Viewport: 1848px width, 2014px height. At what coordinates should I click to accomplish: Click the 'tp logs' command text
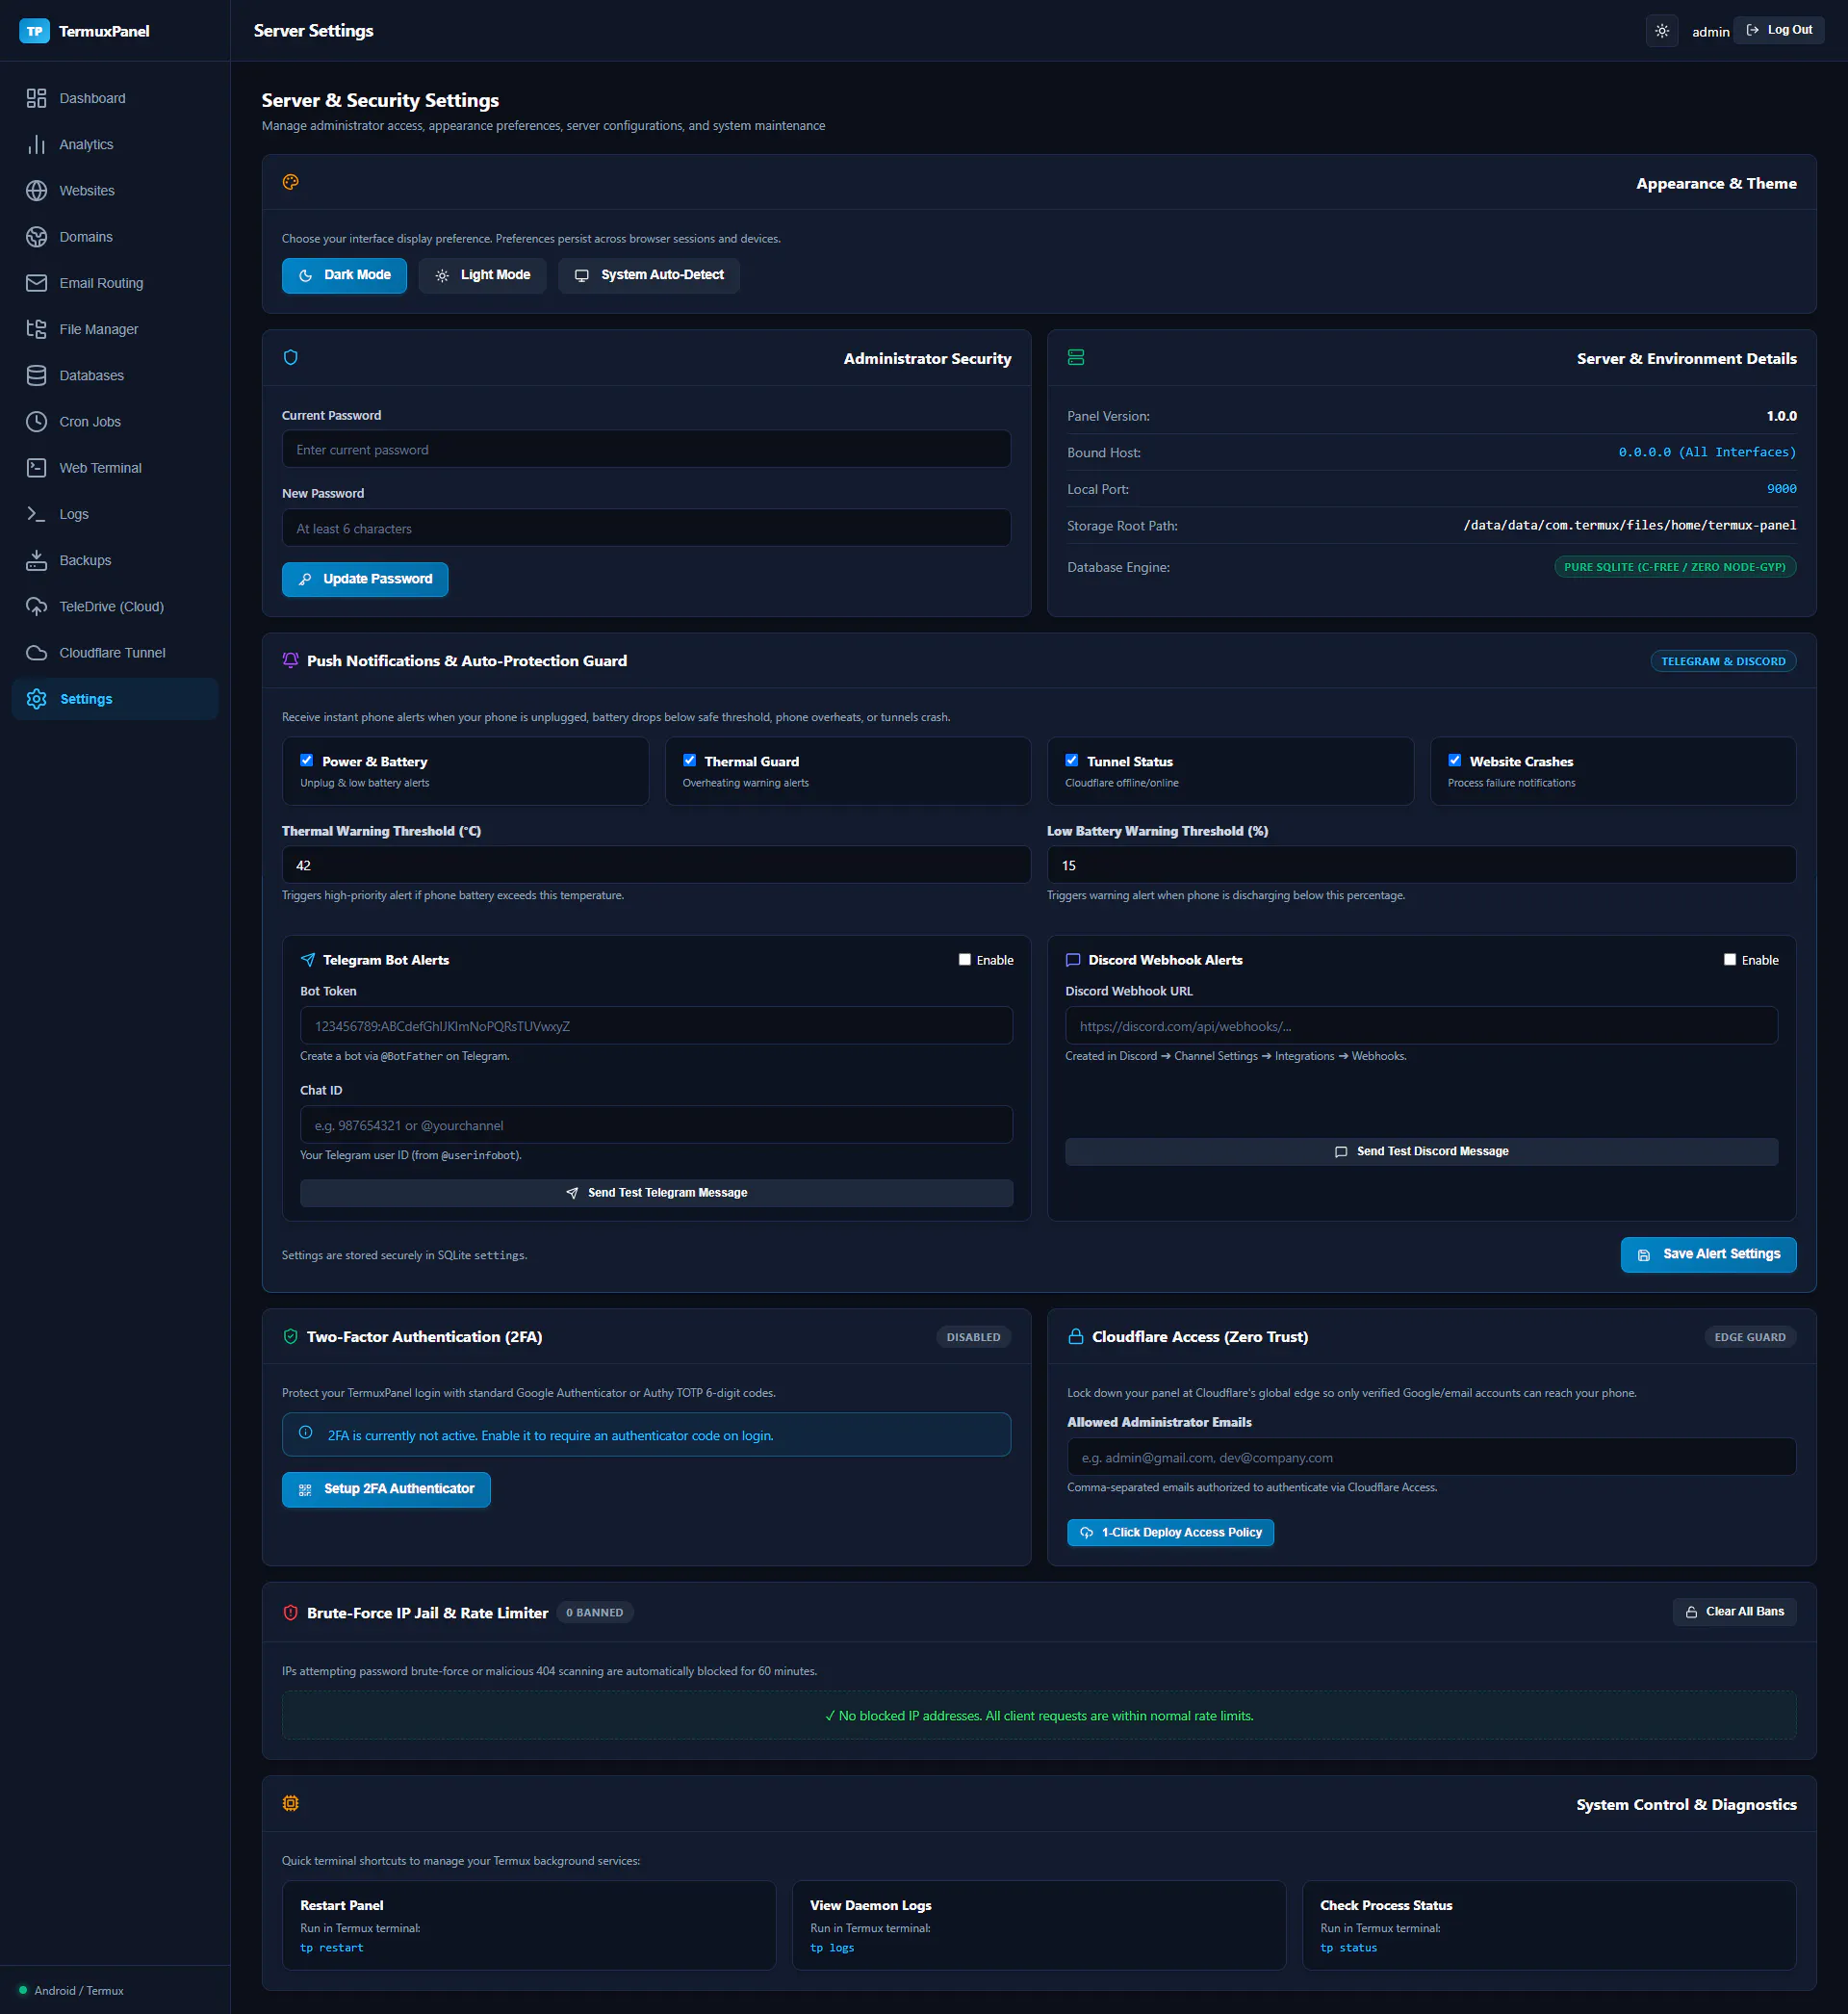pos(832,1947)
